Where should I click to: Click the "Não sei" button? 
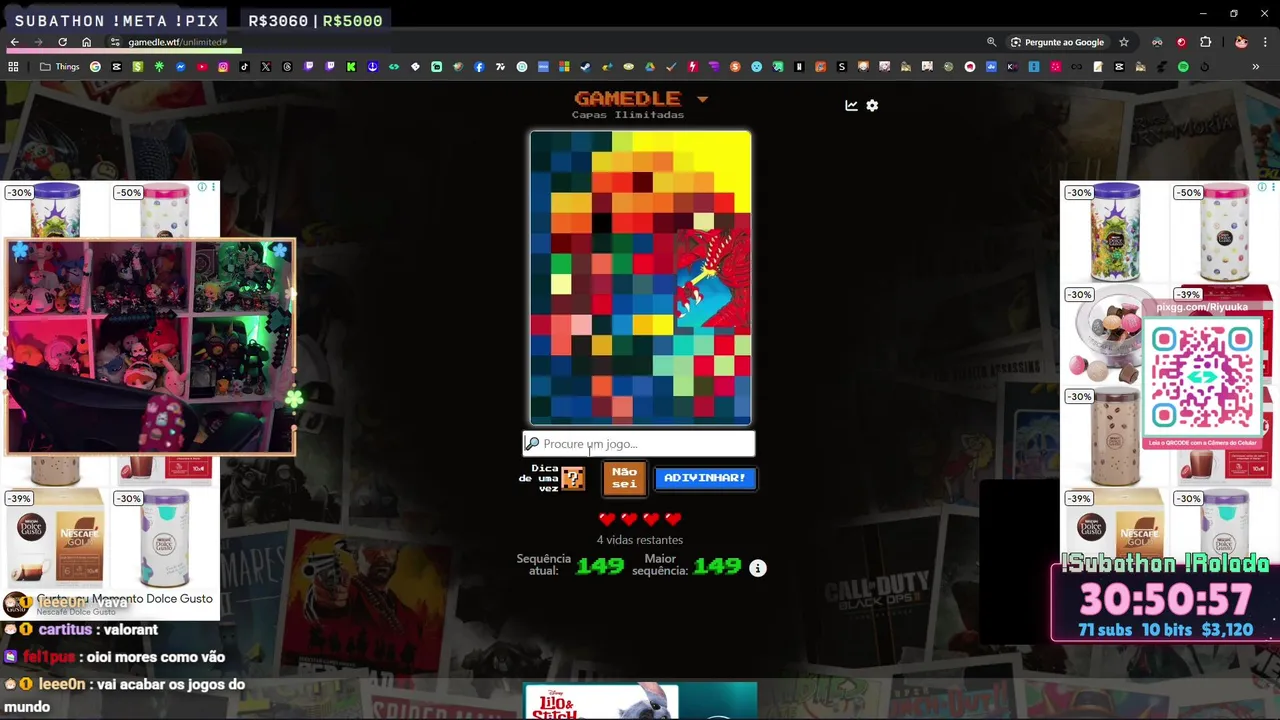tap(624, 478)
